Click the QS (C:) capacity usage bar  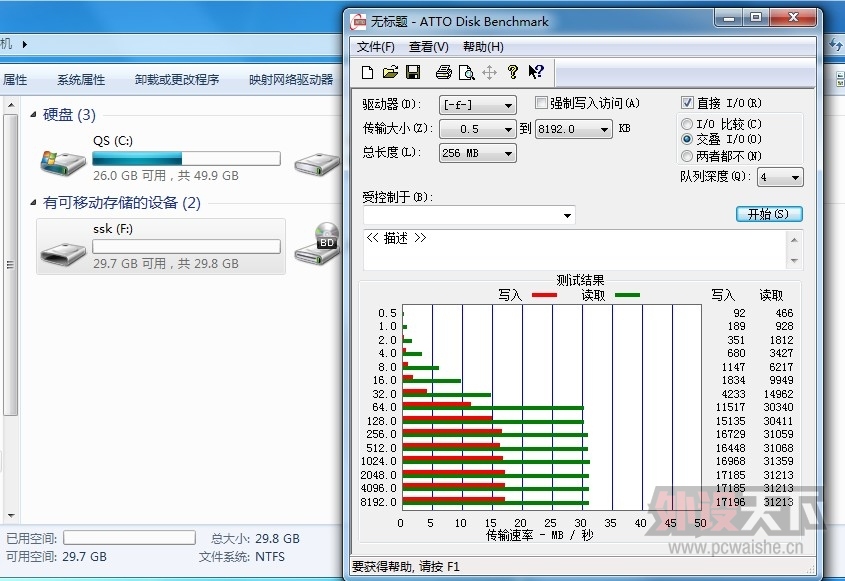(x=186, y=158)
